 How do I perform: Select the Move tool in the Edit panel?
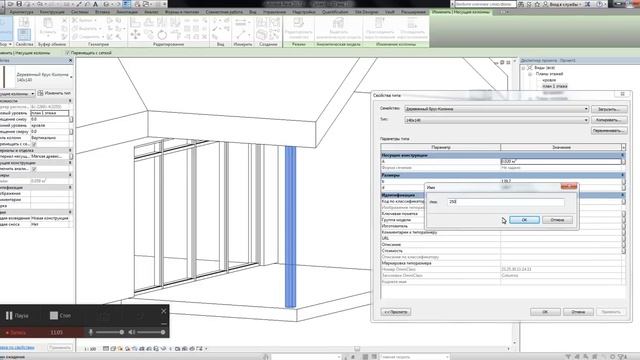(x=135, y=35)
